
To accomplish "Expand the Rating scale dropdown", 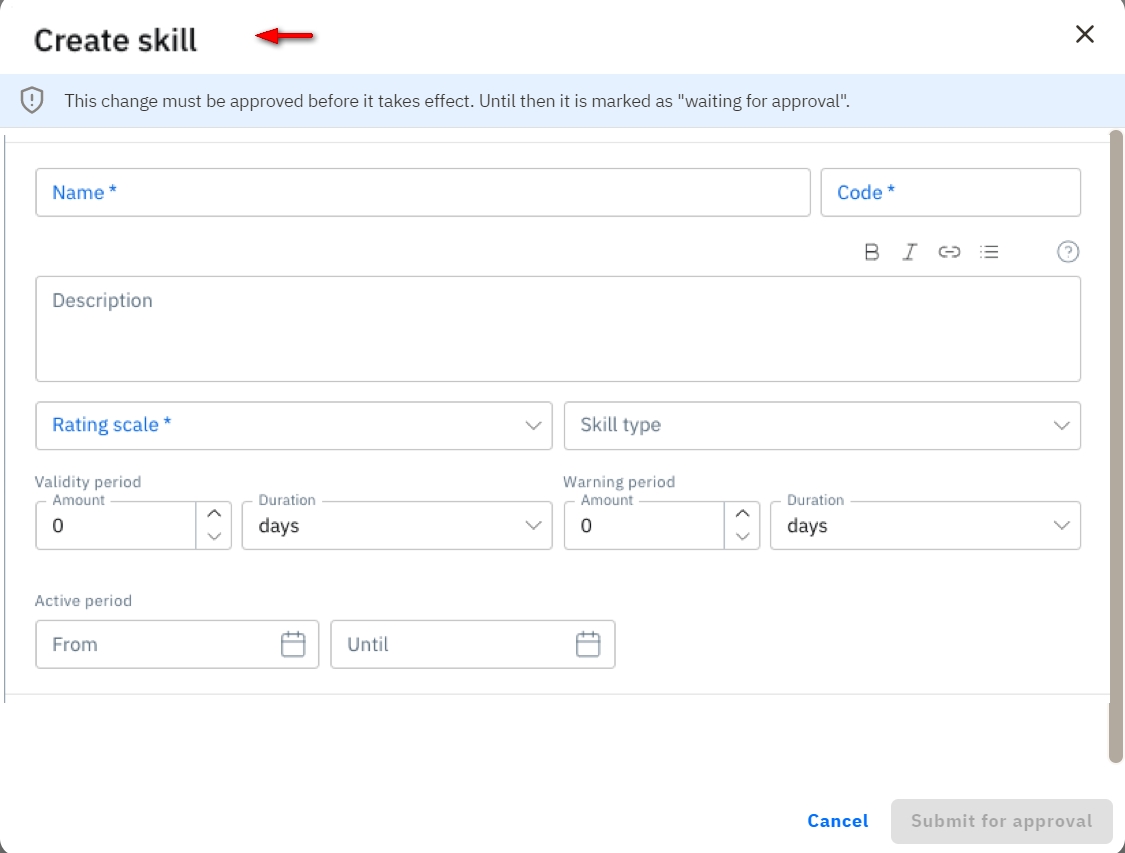I will point(293,426).
